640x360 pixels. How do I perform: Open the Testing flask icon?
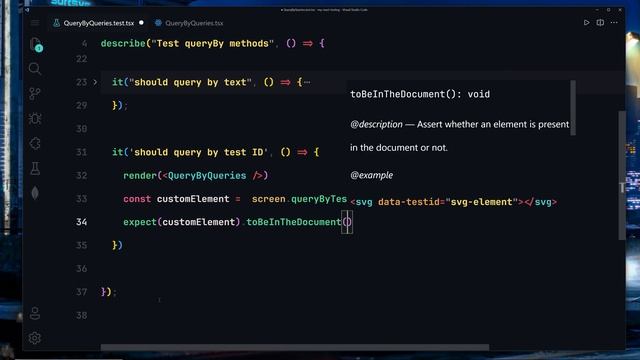35,168
